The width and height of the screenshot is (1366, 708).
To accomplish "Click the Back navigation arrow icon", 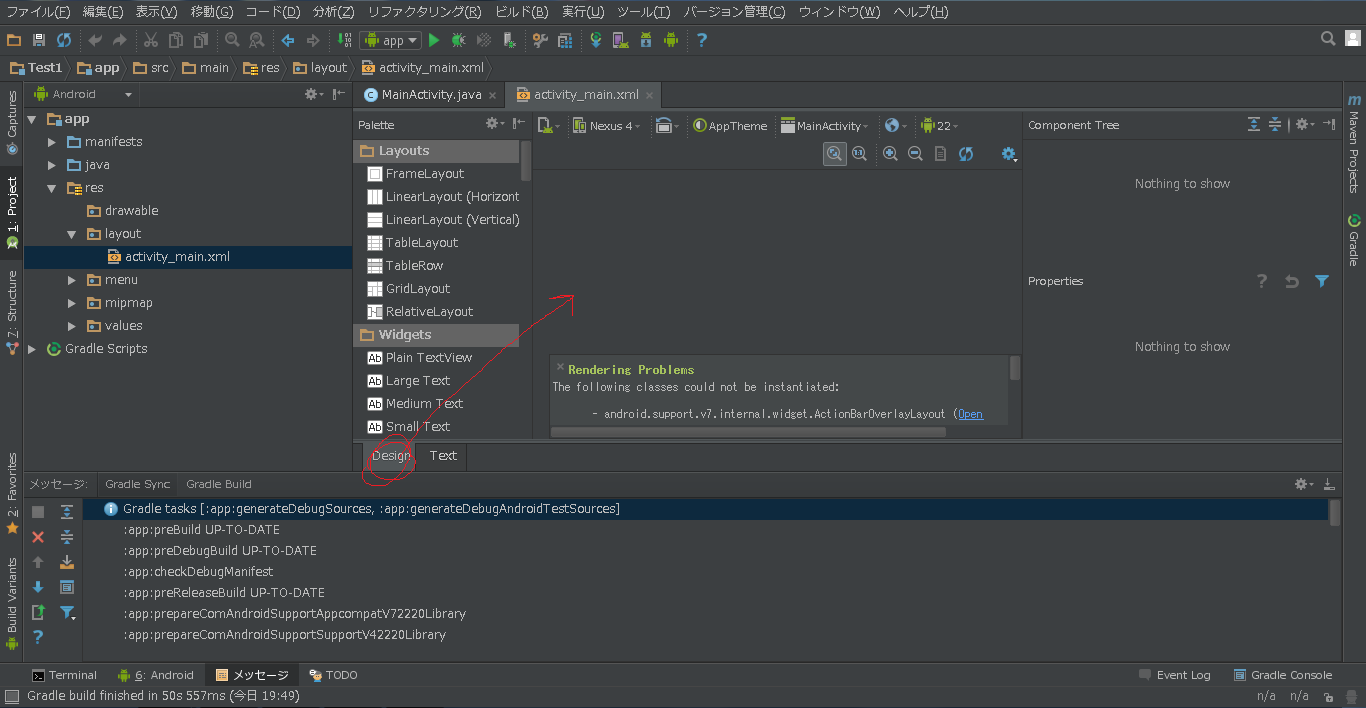I will click(288, 40).
